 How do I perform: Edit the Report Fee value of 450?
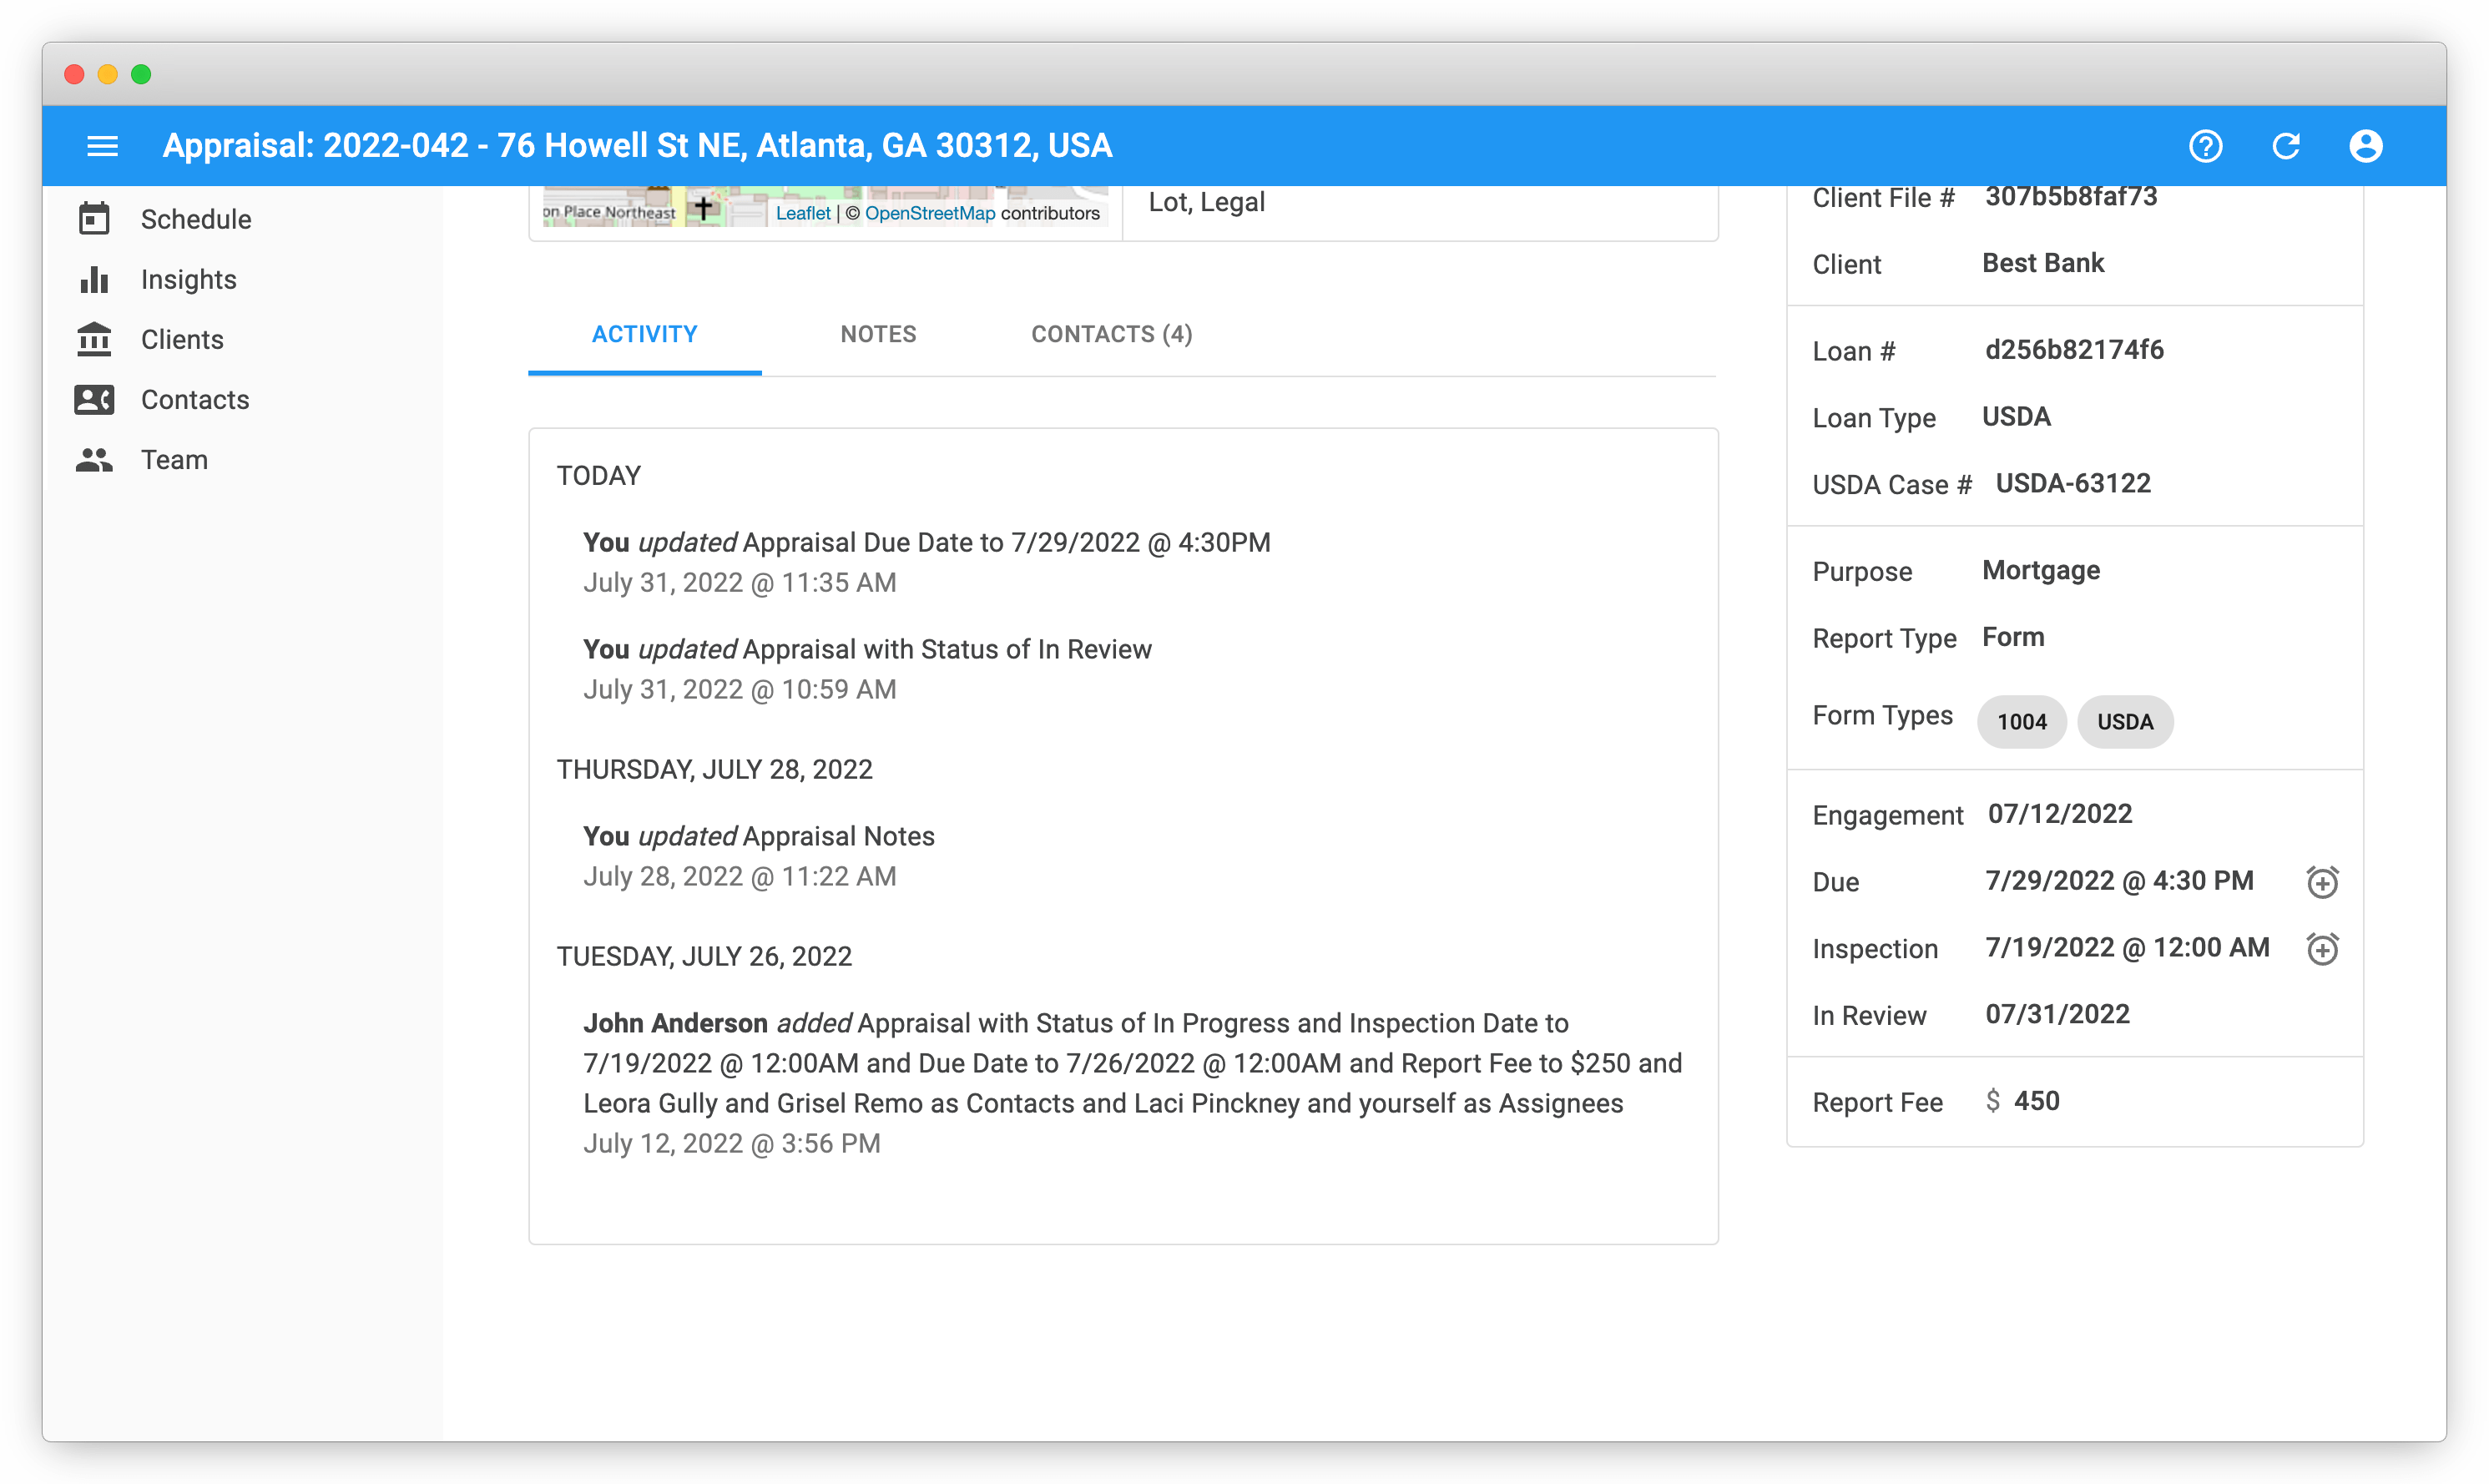pyautogui.click(x=2040, y=1101)
